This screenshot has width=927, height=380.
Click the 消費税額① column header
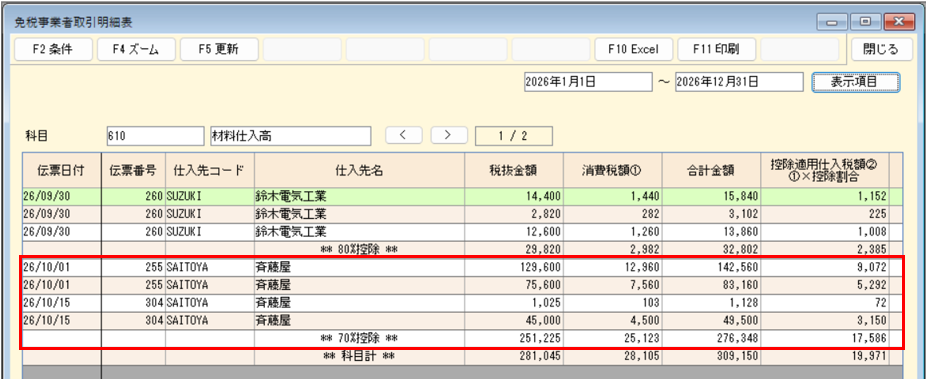tap(612, 170)
